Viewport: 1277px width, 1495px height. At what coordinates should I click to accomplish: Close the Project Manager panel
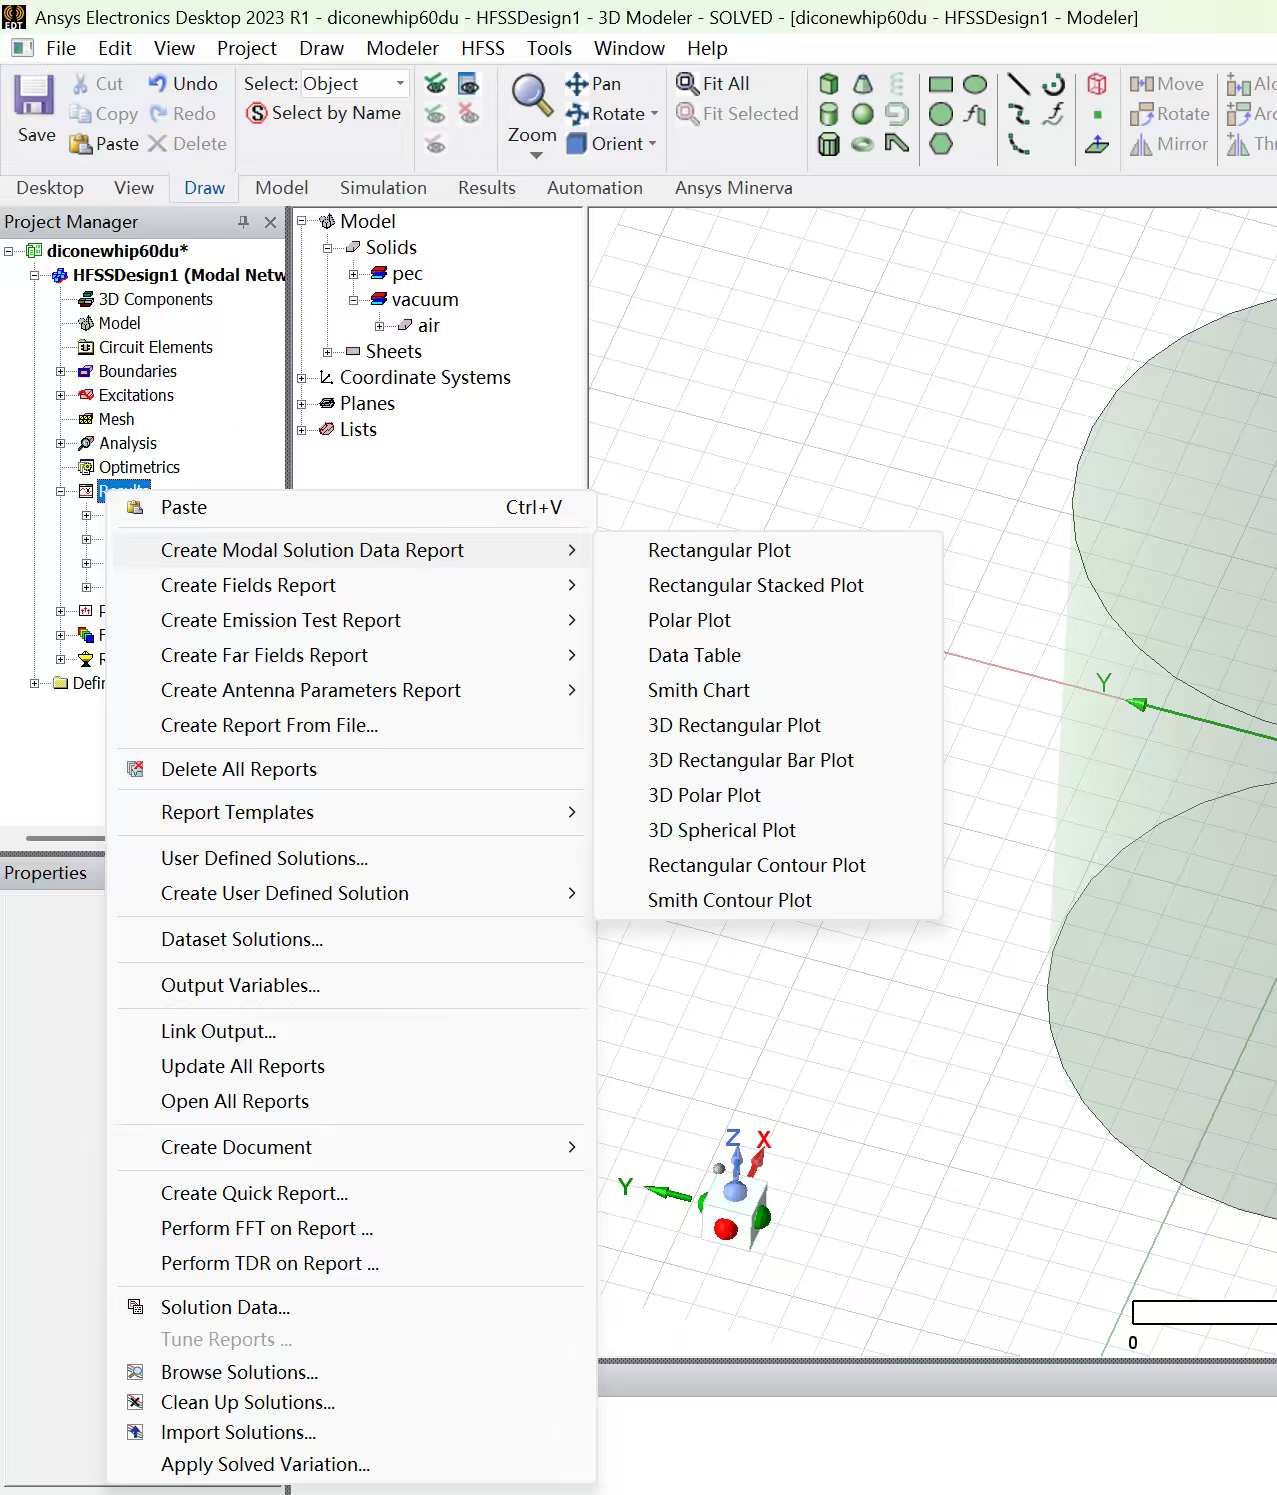(270, 222)
